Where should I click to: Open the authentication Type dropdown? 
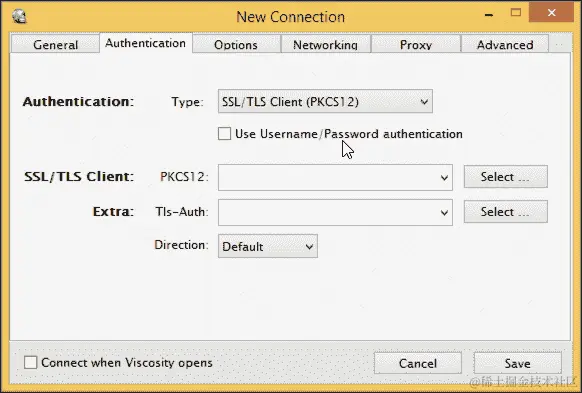pyautogui.click(x=325, y=101)
